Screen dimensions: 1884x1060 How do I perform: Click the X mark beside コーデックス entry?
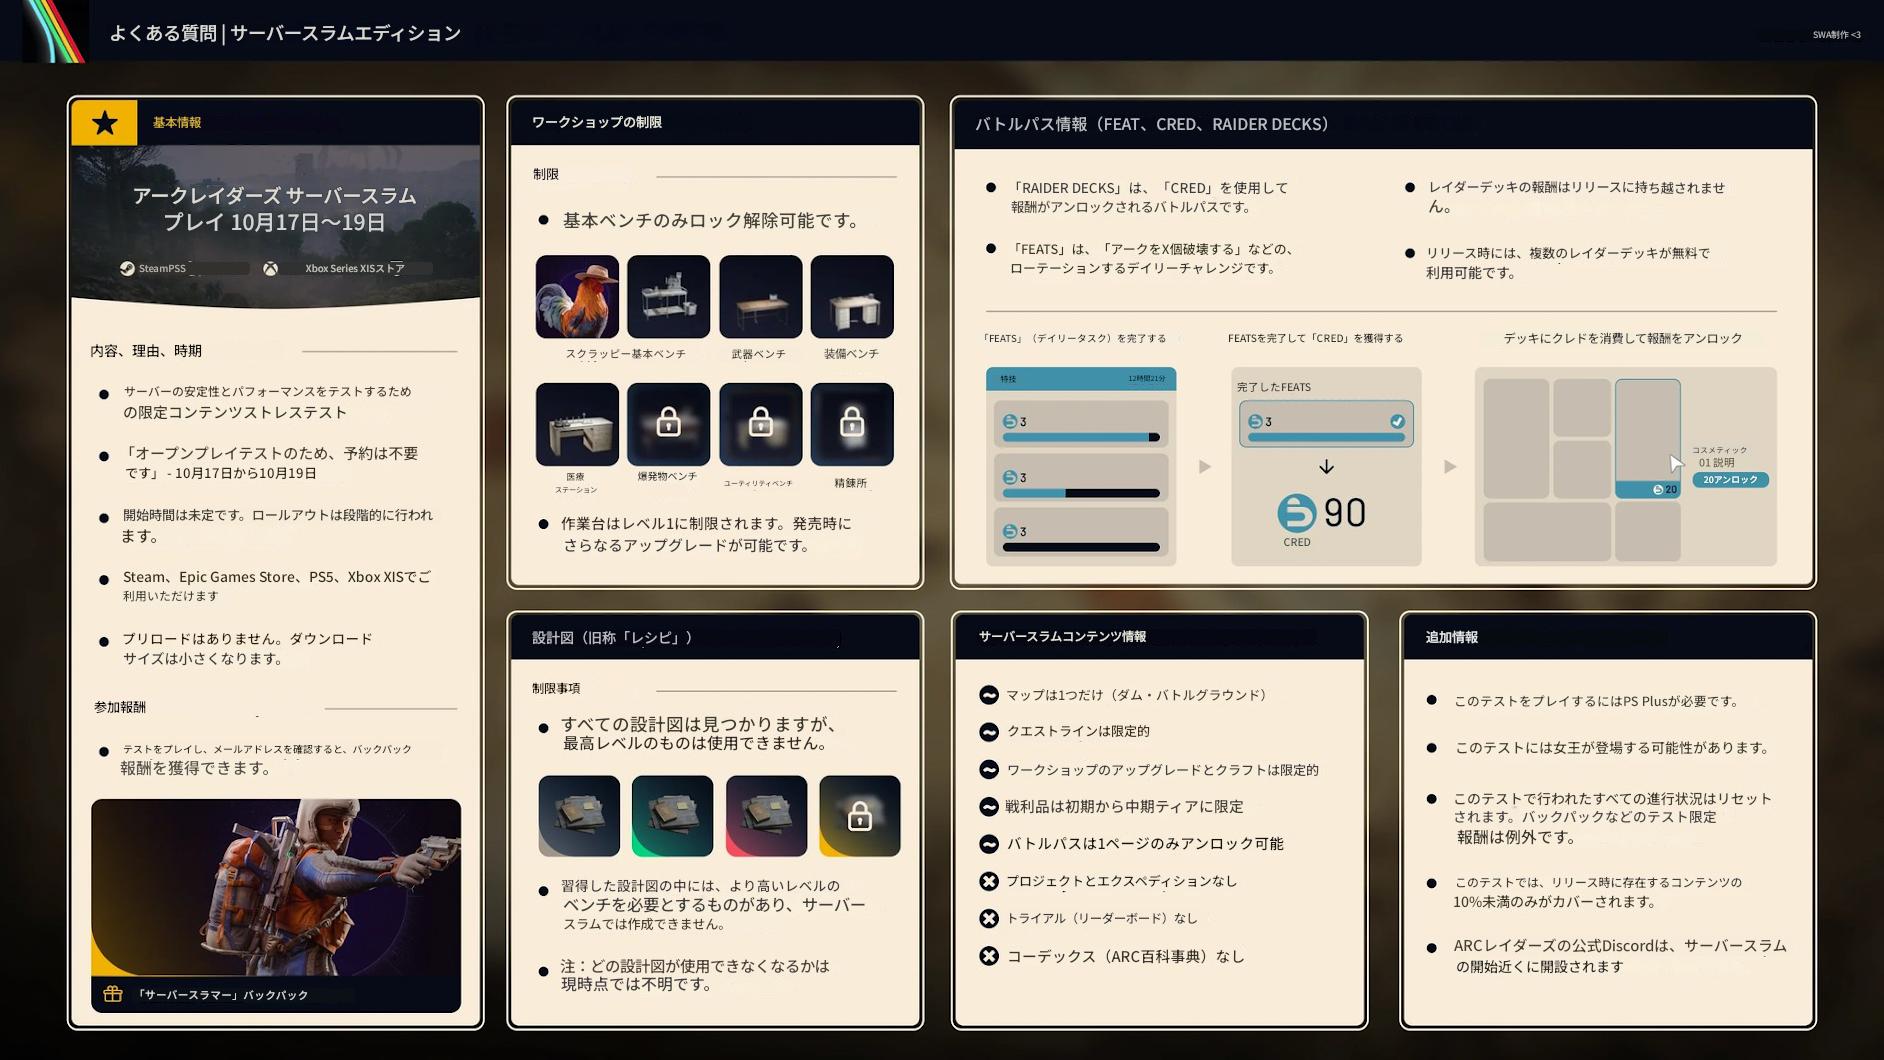coord(989,956)
